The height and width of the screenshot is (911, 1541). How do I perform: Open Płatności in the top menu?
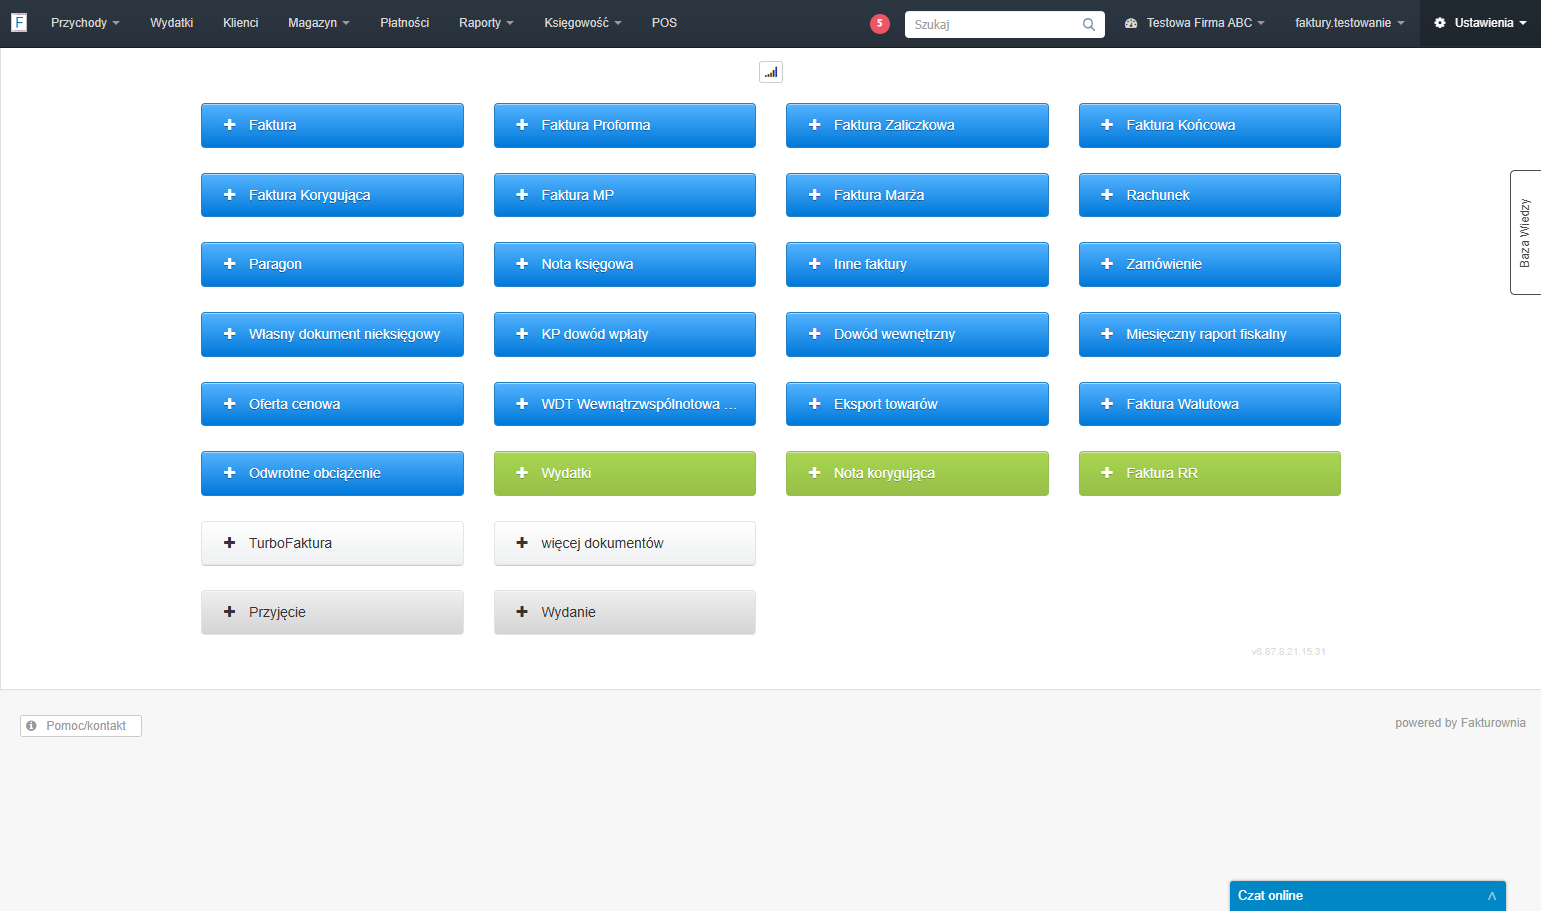pos(405,23)
